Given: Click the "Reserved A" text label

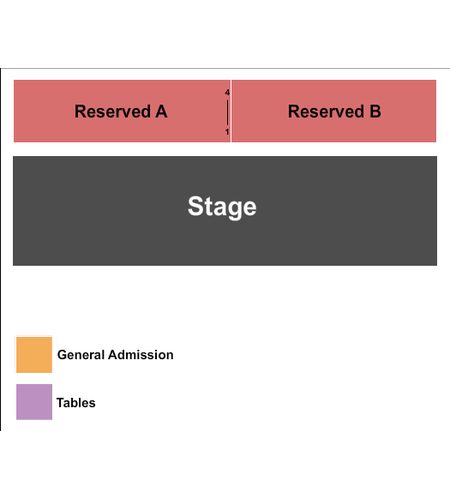Looking at the screenshot, I should coord(121,111).
